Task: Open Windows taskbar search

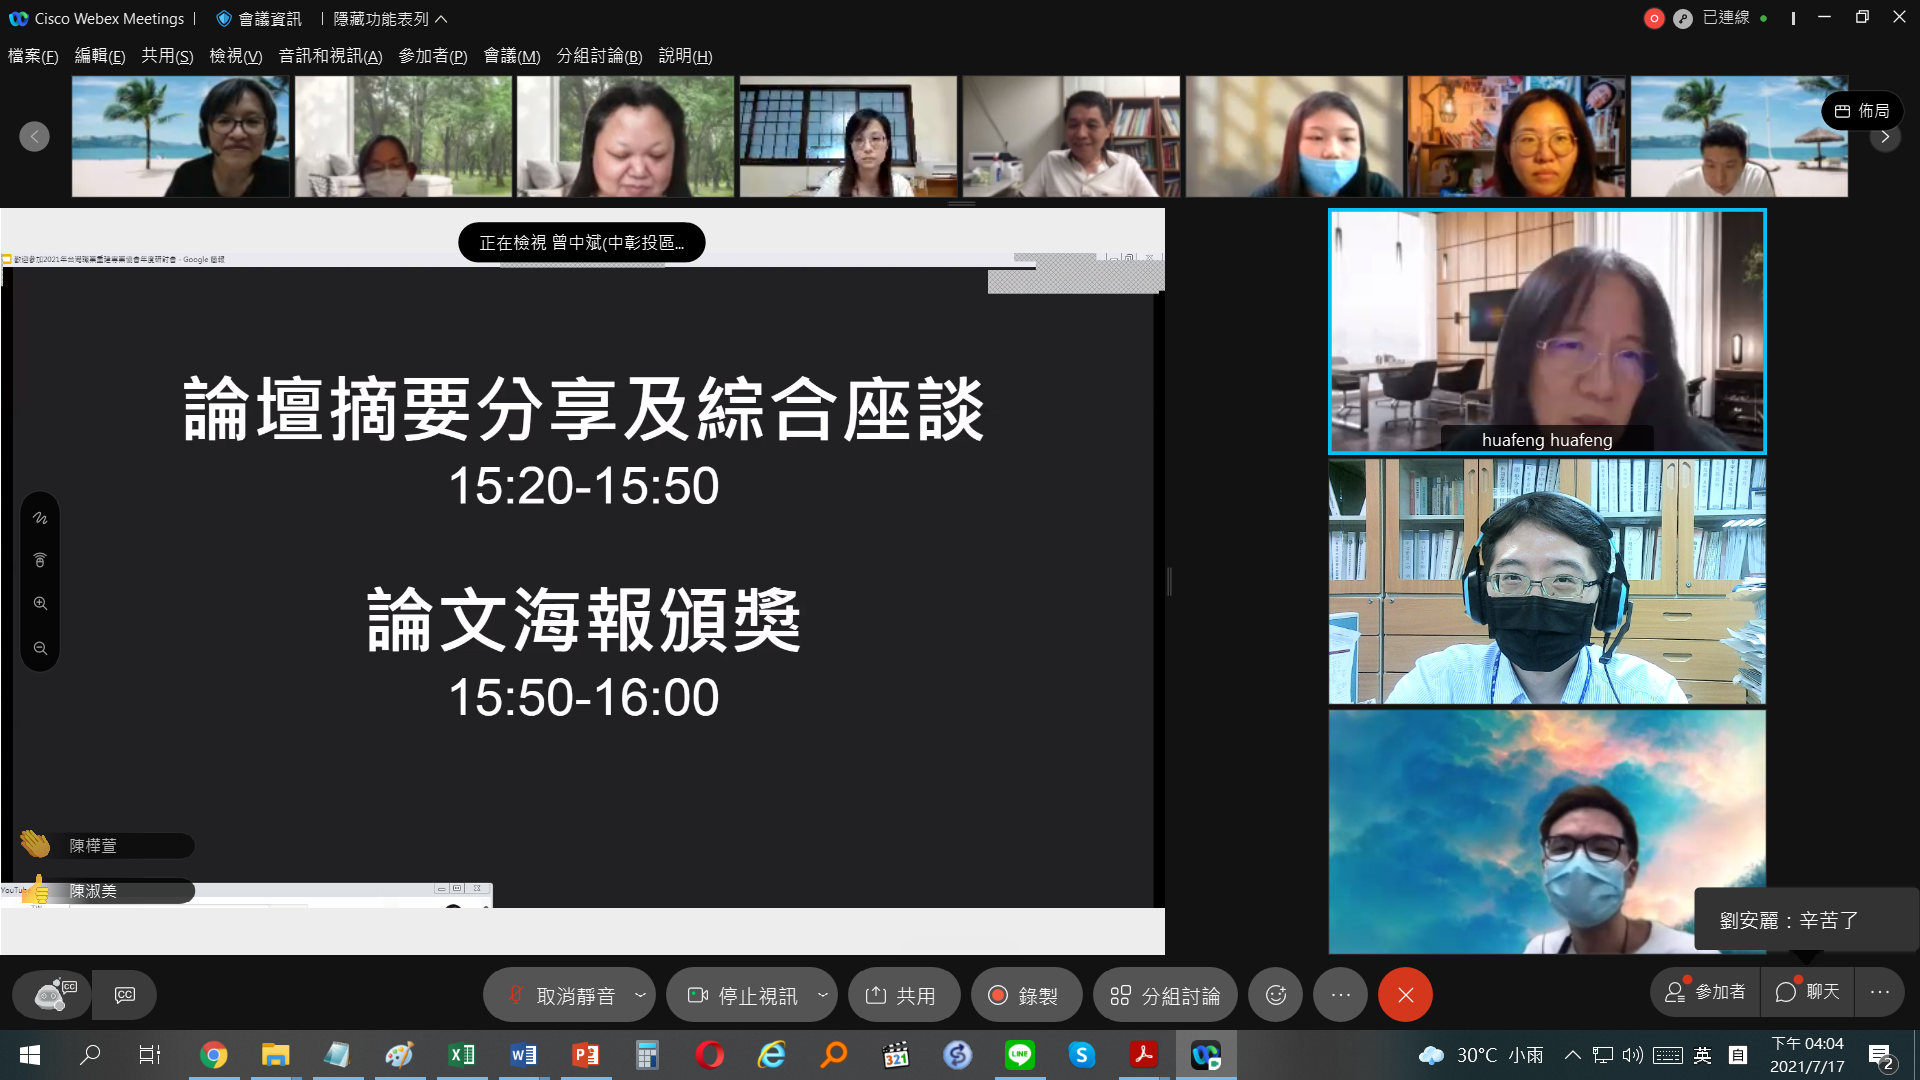Action: coord(90,1055)
